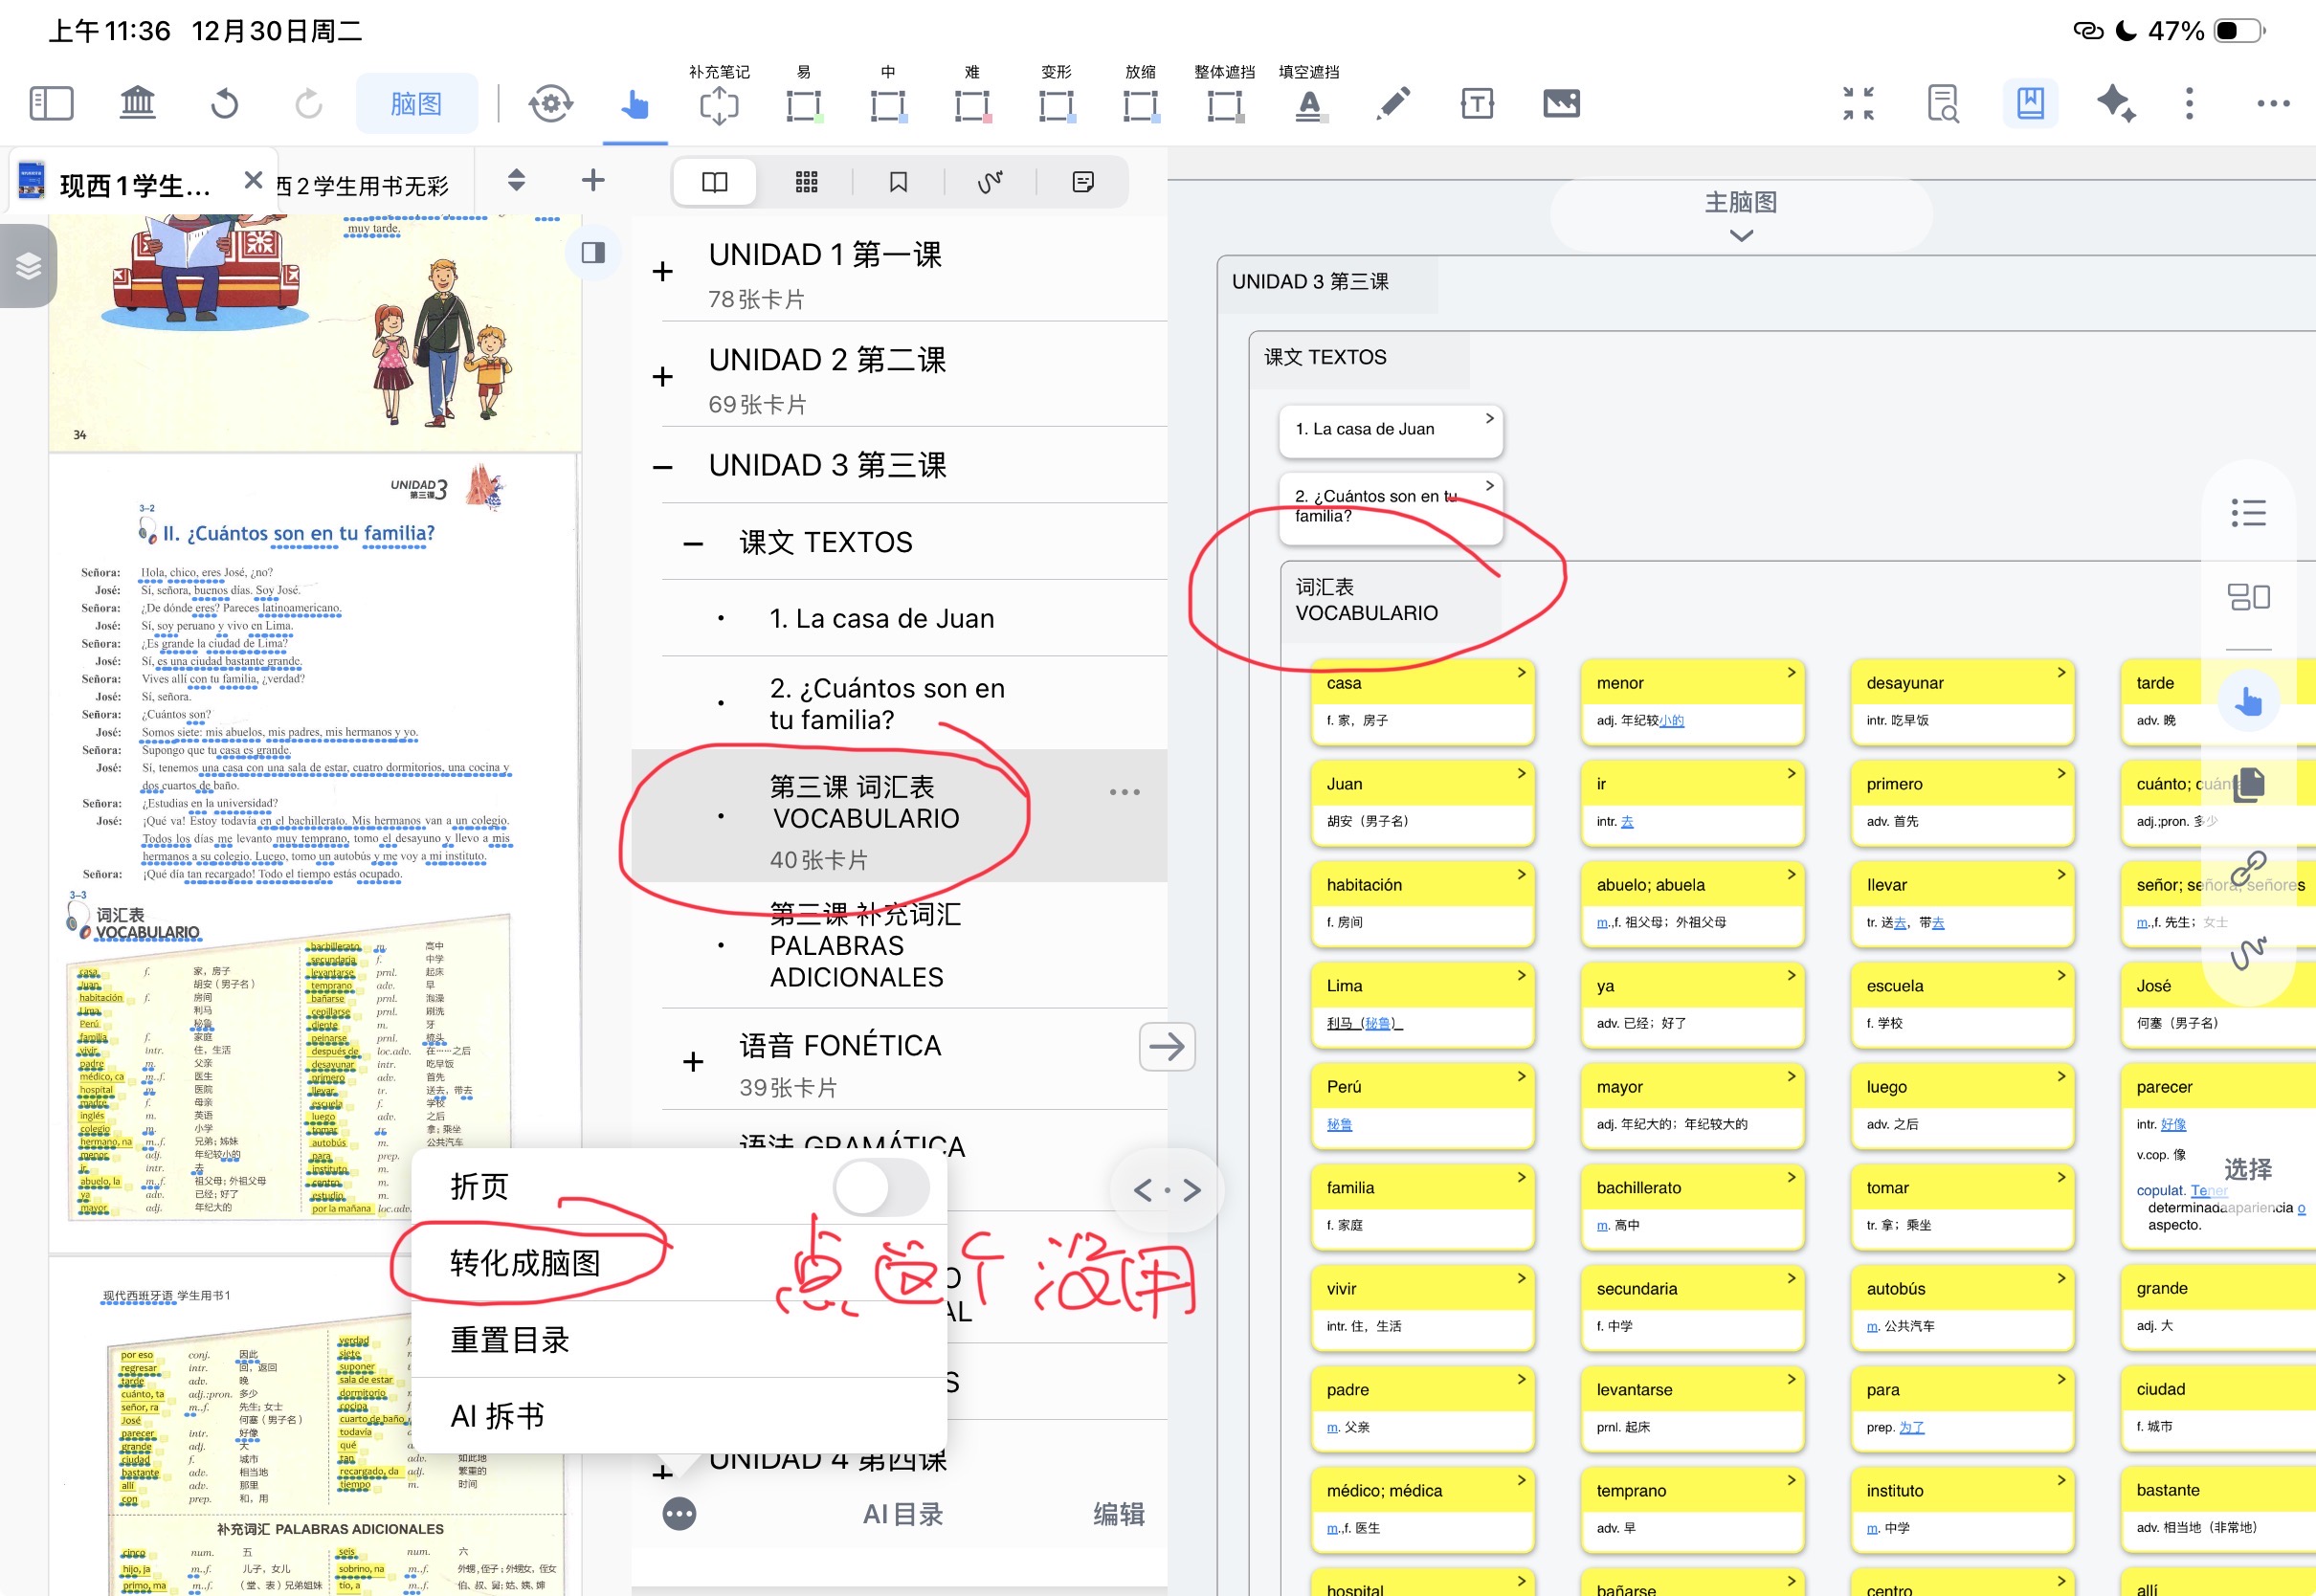
Task: Click the image insert icon
Action: [x=1560, y=103]
